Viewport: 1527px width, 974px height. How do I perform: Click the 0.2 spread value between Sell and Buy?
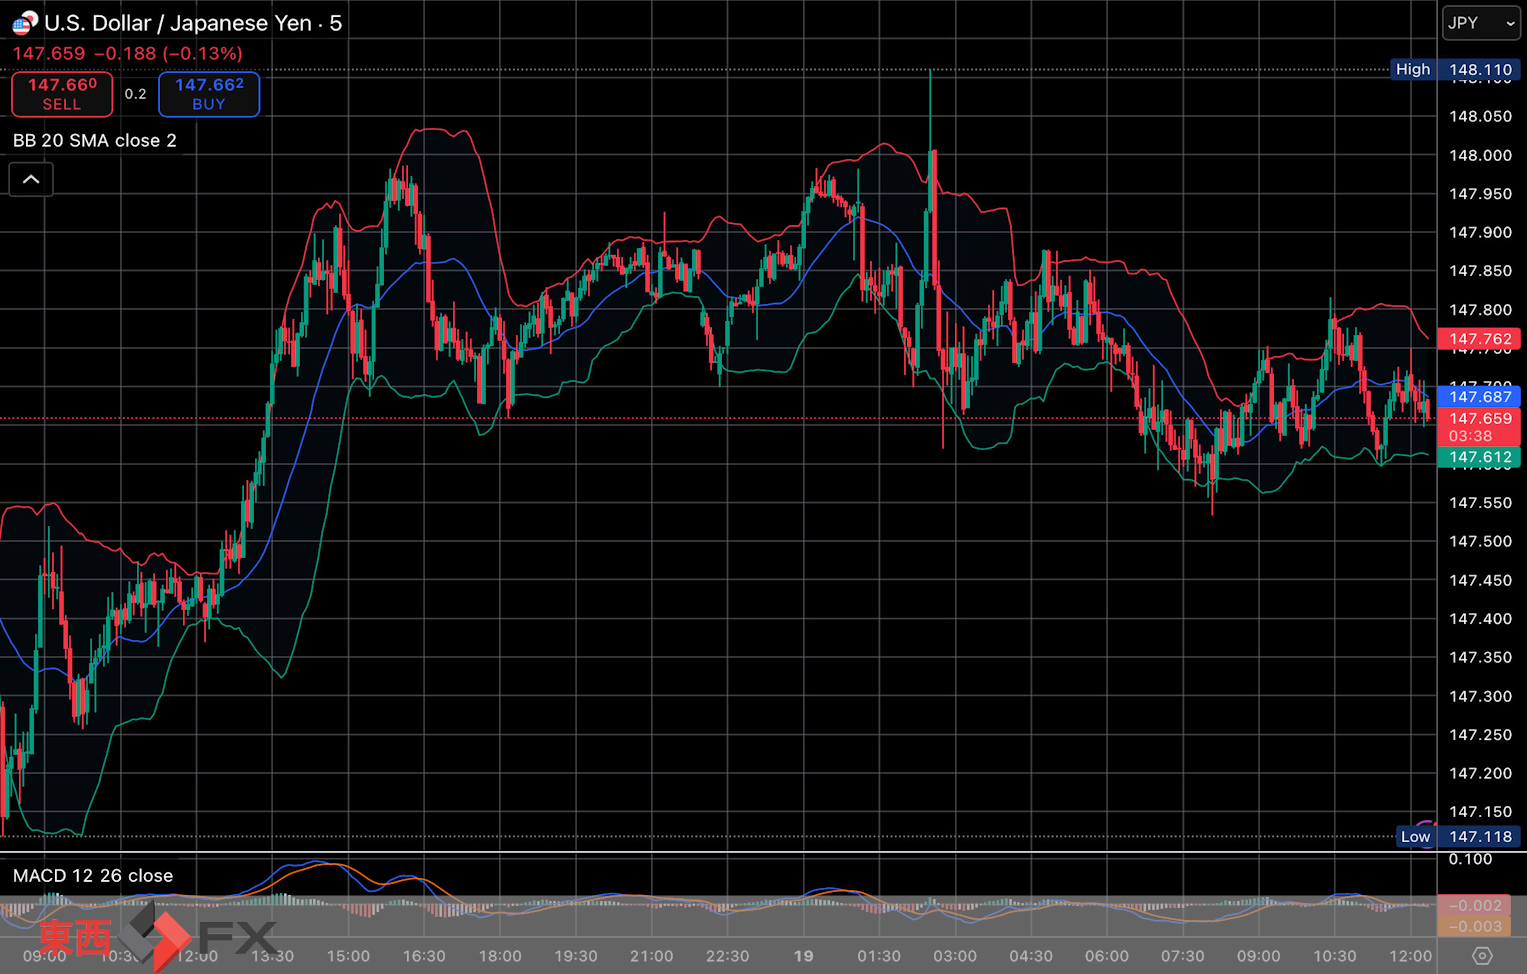(x=135, y=94)
